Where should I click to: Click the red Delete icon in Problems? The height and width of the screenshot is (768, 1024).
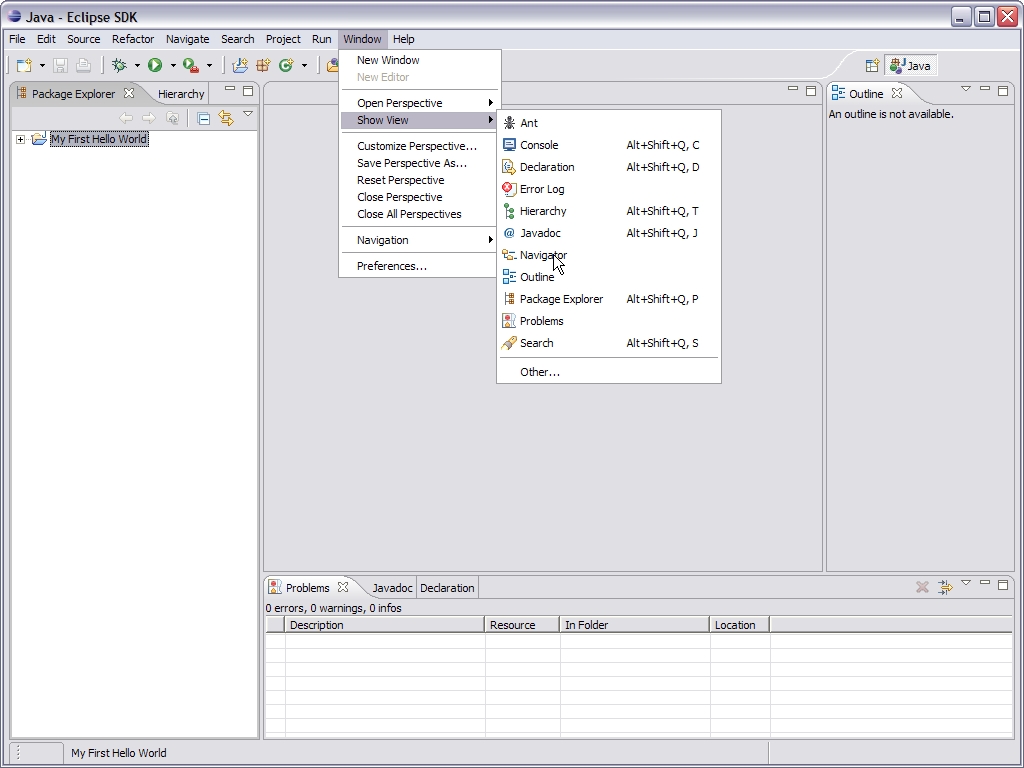[922, 587]
